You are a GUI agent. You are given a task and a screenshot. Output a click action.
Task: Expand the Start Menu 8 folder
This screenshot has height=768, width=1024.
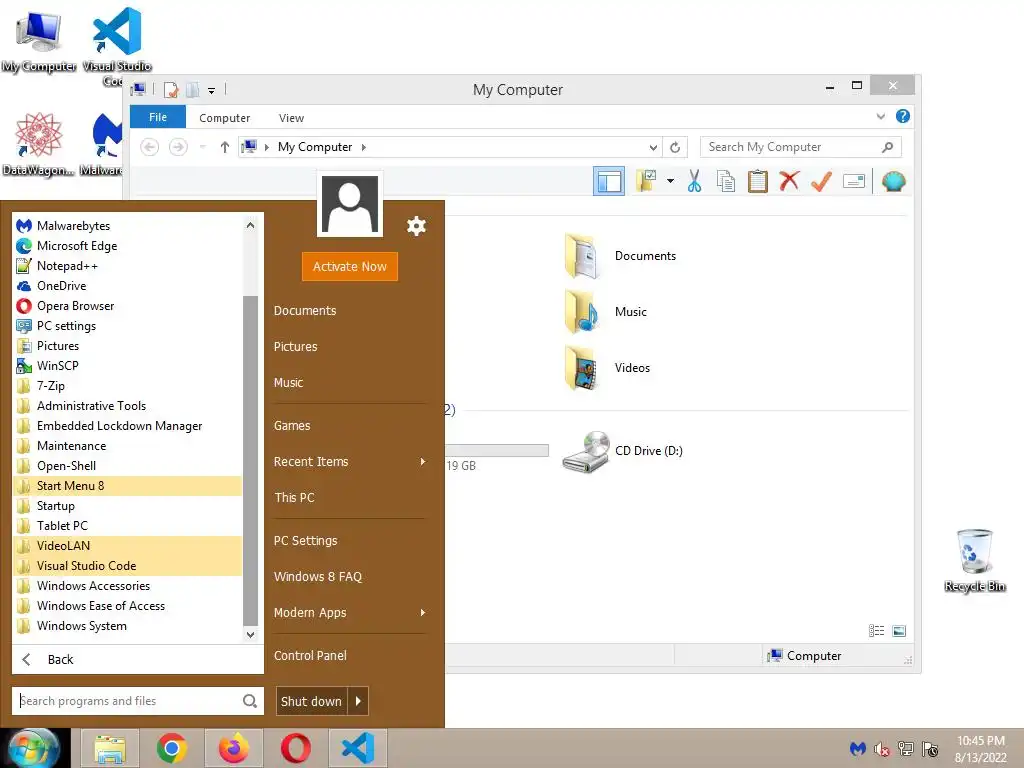pyautogui.click(x=127, y=486)
